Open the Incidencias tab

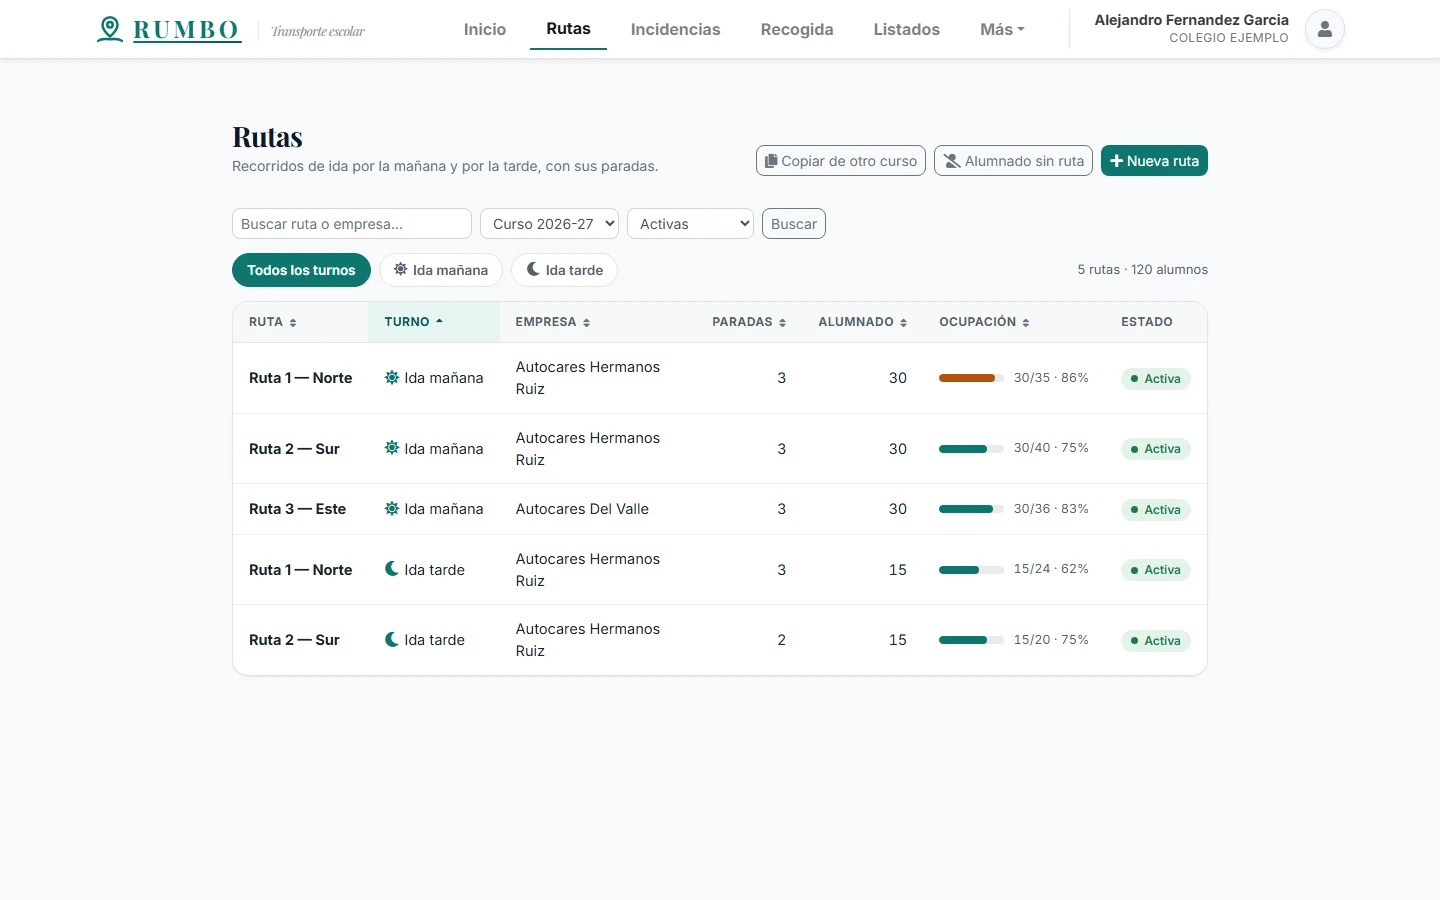675,29
